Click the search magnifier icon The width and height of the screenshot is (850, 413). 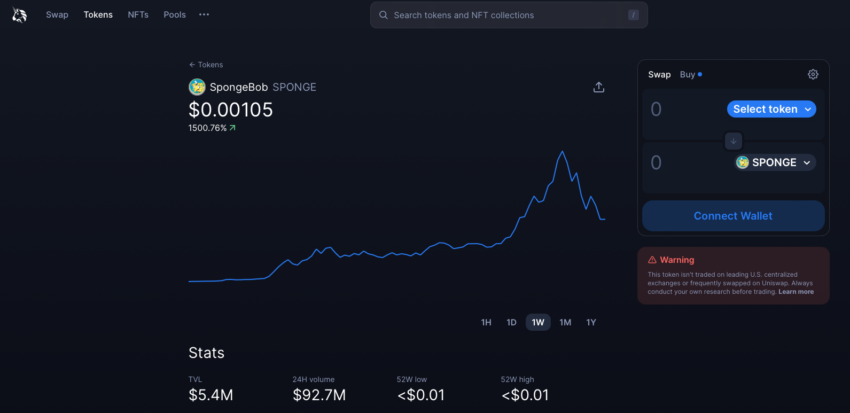[x=383, y=15]
